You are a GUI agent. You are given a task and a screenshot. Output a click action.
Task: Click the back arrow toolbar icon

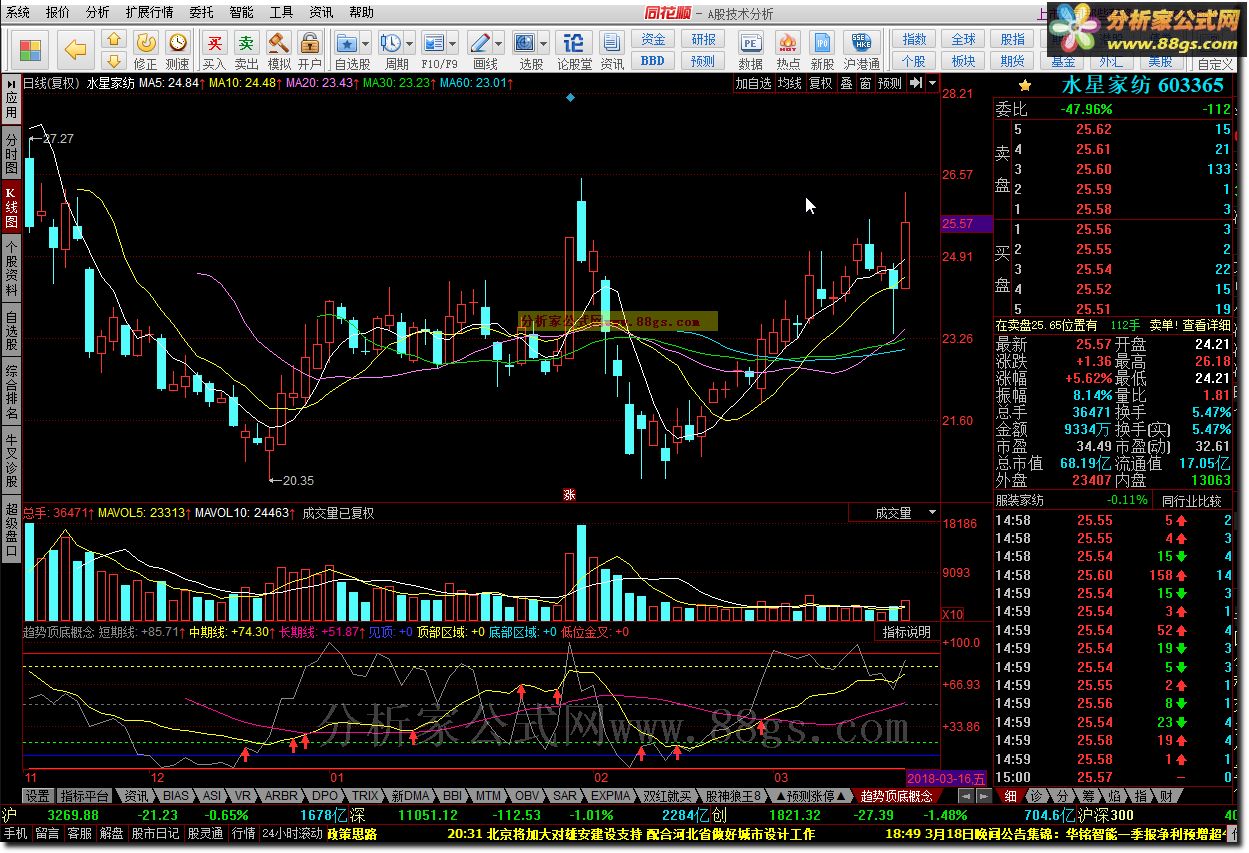click(76, 49)
